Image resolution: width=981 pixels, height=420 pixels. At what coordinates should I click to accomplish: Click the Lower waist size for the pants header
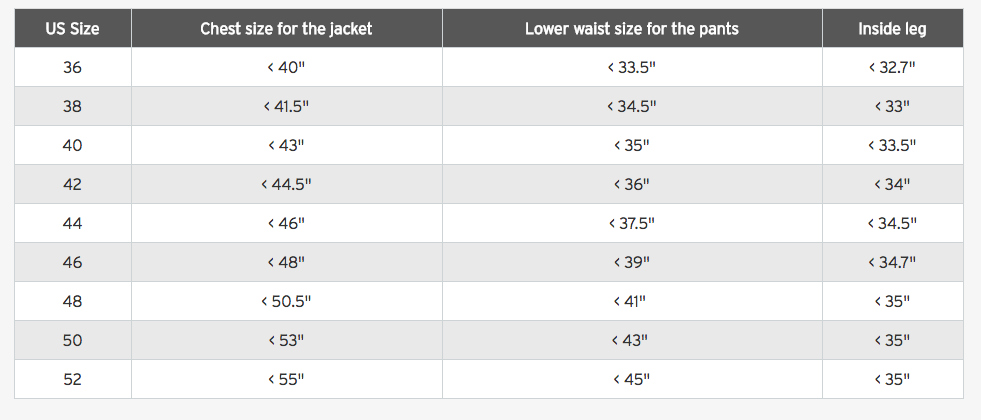pos(632,28)
